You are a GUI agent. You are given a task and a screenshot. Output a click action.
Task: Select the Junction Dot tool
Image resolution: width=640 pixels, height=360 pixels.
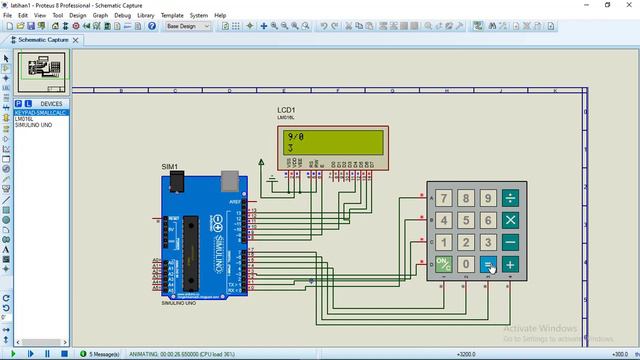tap(6, 78)
